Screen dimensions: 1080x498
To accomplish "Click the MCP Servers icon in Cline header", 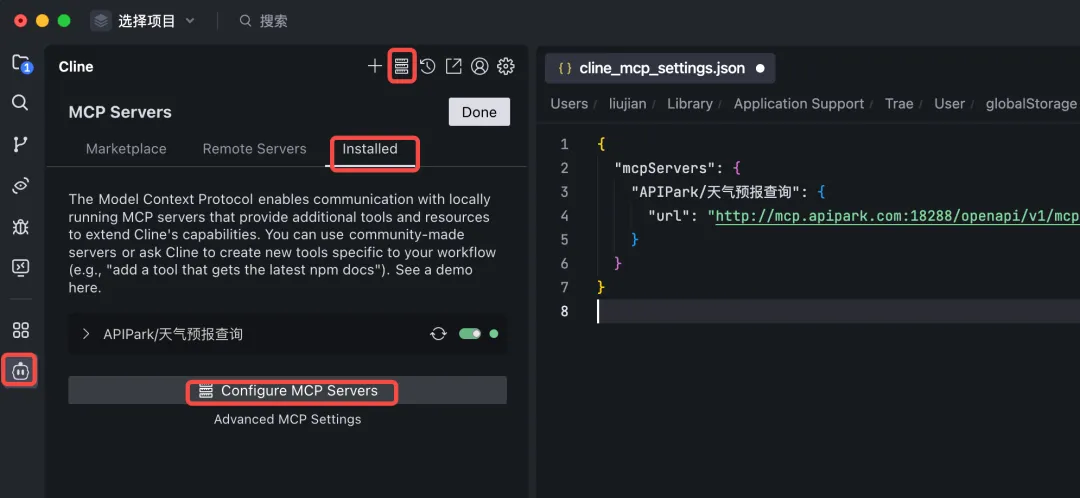I will click(402, 66).
